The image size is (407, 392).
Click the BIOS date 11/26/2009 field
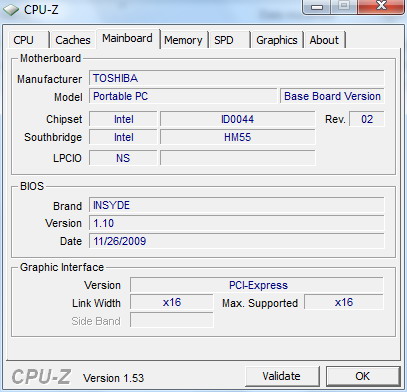tap(237, 241)
